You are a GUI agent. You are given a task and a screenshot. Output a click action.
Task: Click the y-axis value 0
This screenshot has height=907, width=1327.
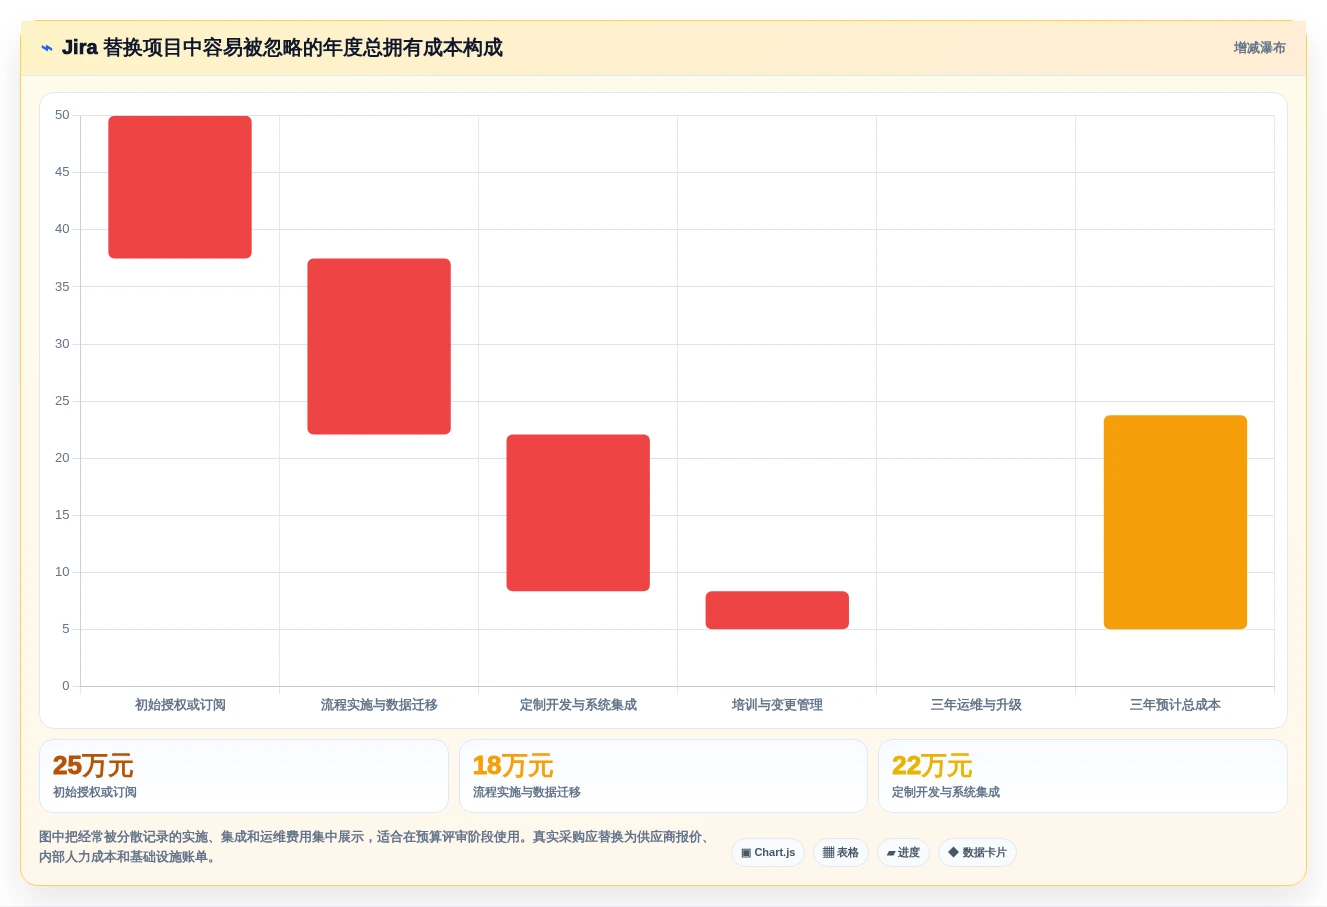coord(66,686)
